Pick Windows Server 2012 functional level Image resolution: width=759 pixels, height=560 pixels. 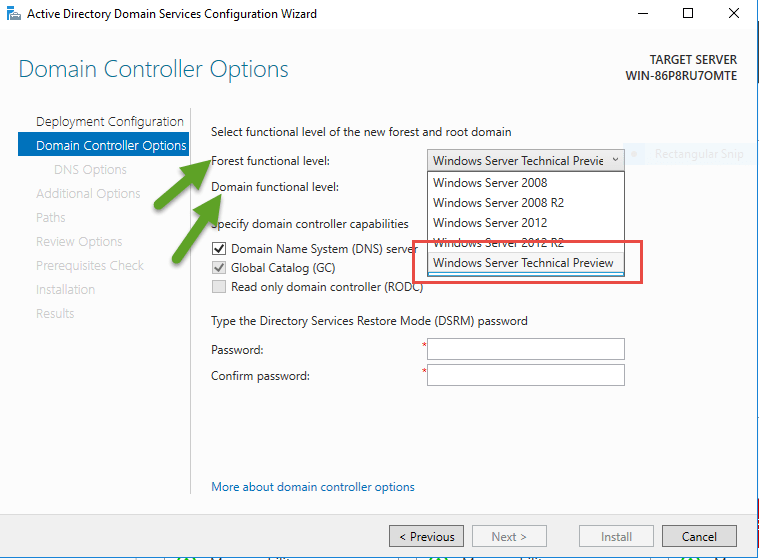pos(489,223)
